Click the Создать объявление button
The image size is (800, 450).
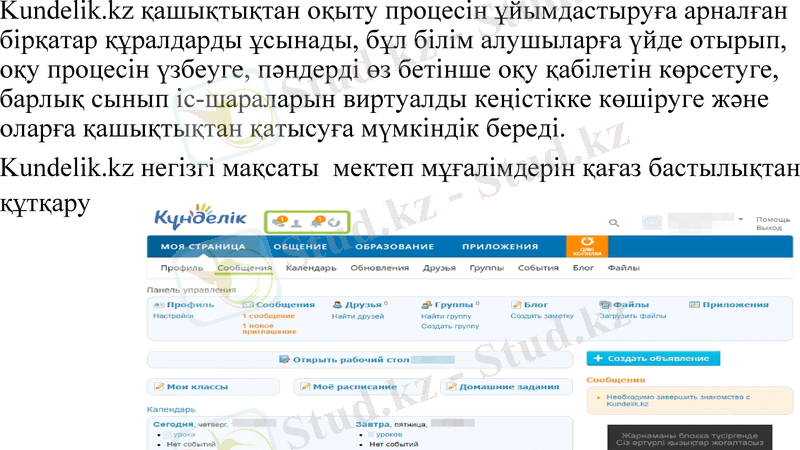[652, 358]
